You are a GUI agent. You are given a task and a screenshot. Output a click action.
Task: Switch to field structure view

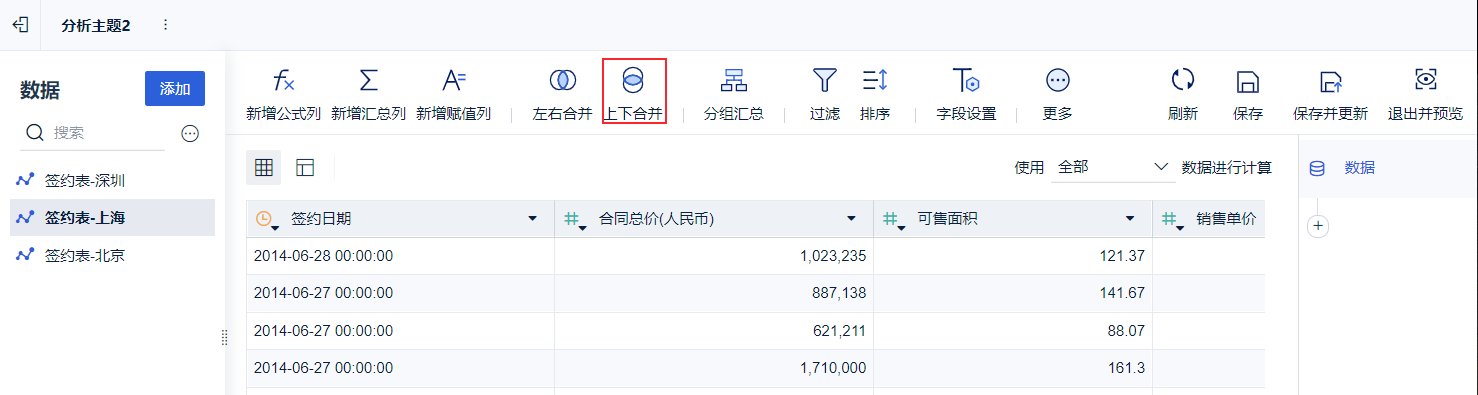coord(305,168)
